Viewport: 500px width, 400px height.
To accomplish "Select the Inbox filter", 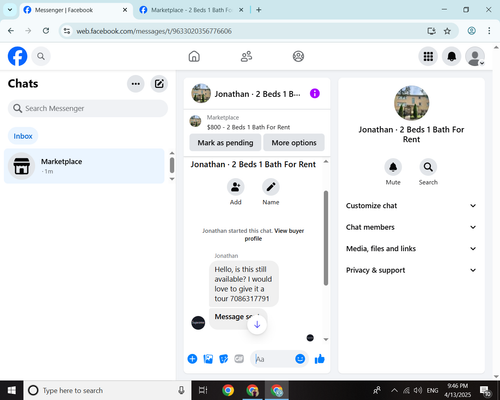I will pyautogui.click(x=23, y=136).
